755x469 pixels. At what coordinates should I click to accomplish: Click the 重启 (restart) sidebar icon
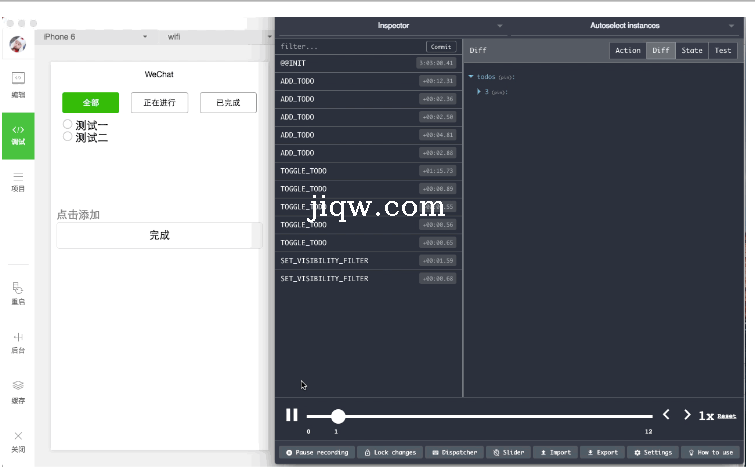pos(18,293)
